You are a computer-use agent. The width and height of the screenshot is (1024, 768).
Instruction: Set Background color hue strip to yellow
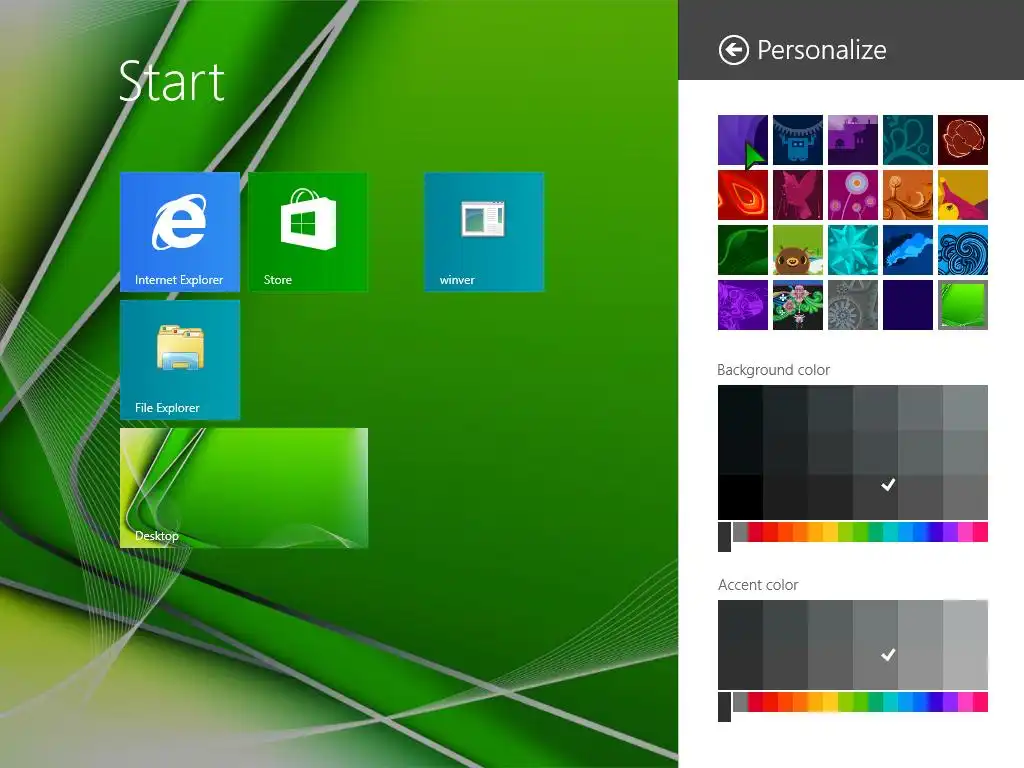[829, 532]
